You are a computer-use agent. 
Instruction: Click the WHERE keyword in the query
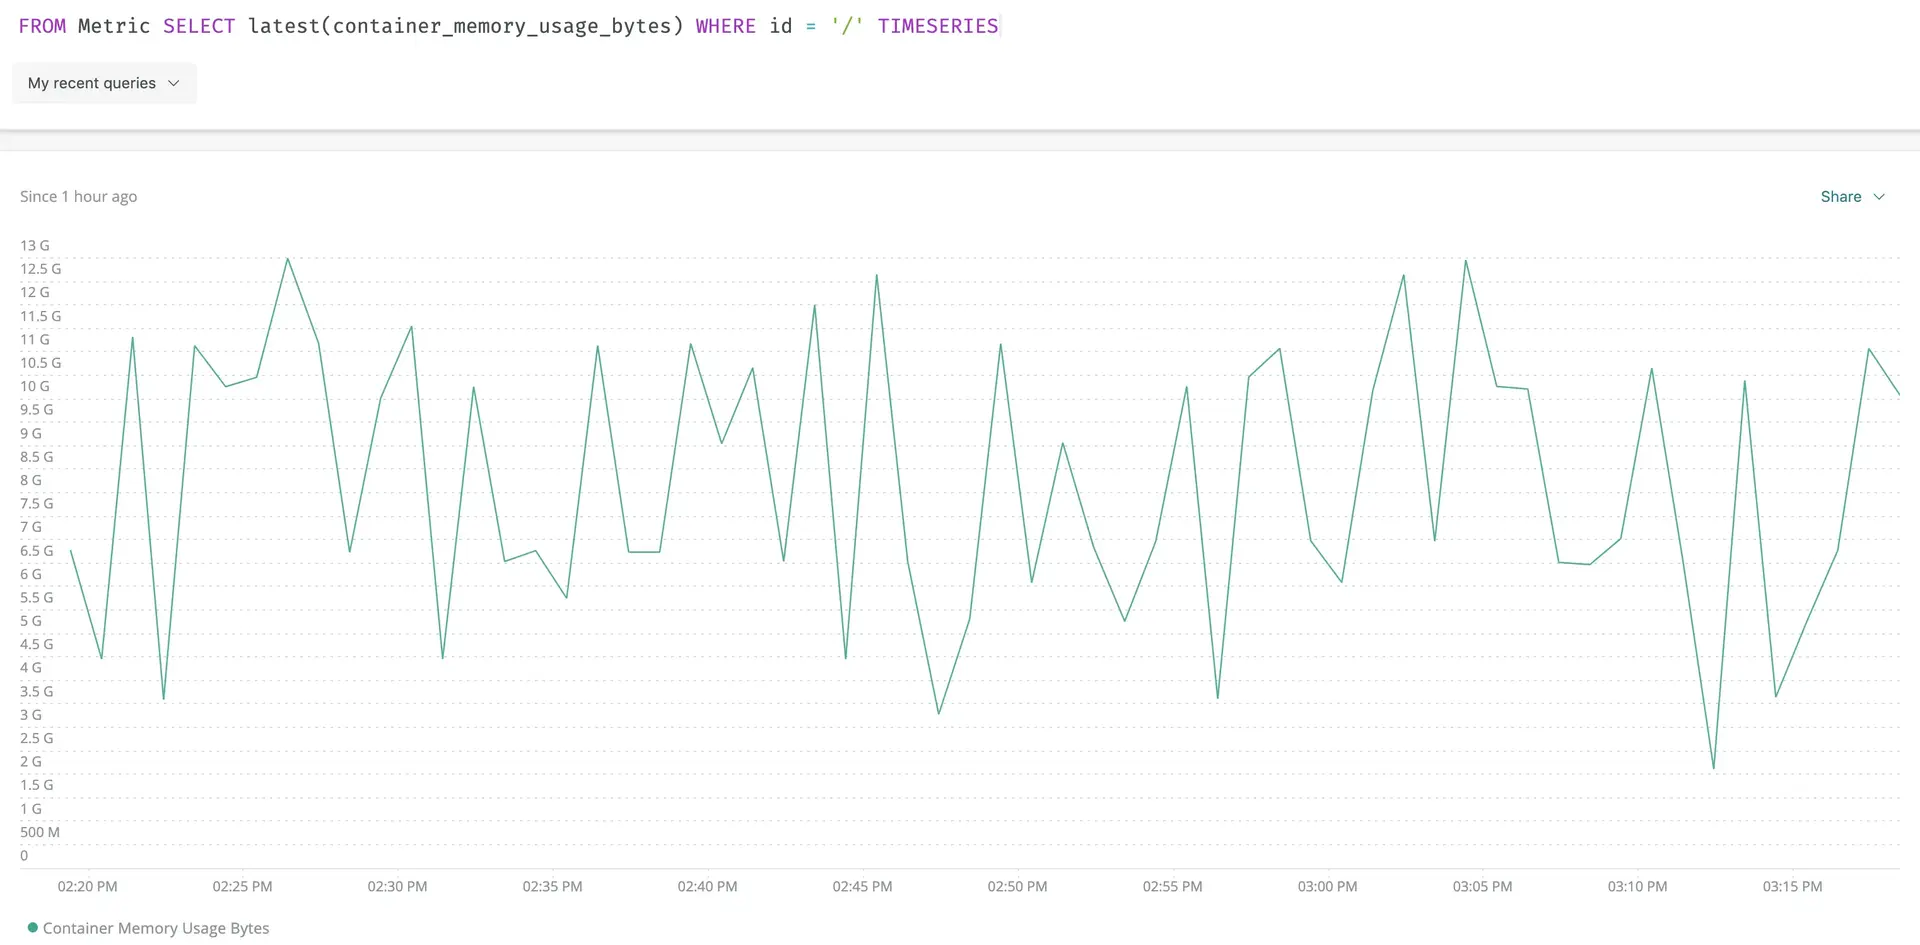[x=725, y=26]
